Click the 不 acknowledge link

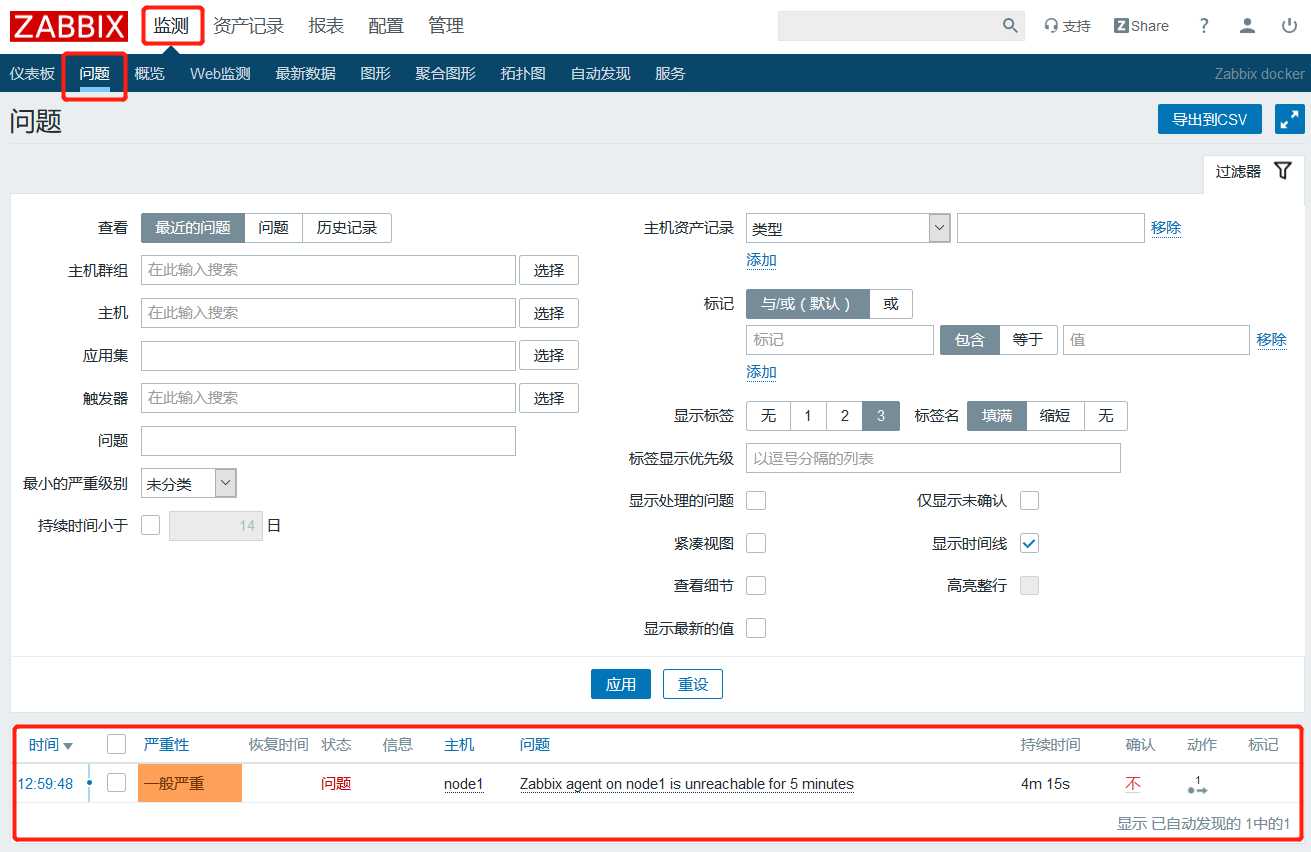pyautogui.click(x=1133, y=784)
